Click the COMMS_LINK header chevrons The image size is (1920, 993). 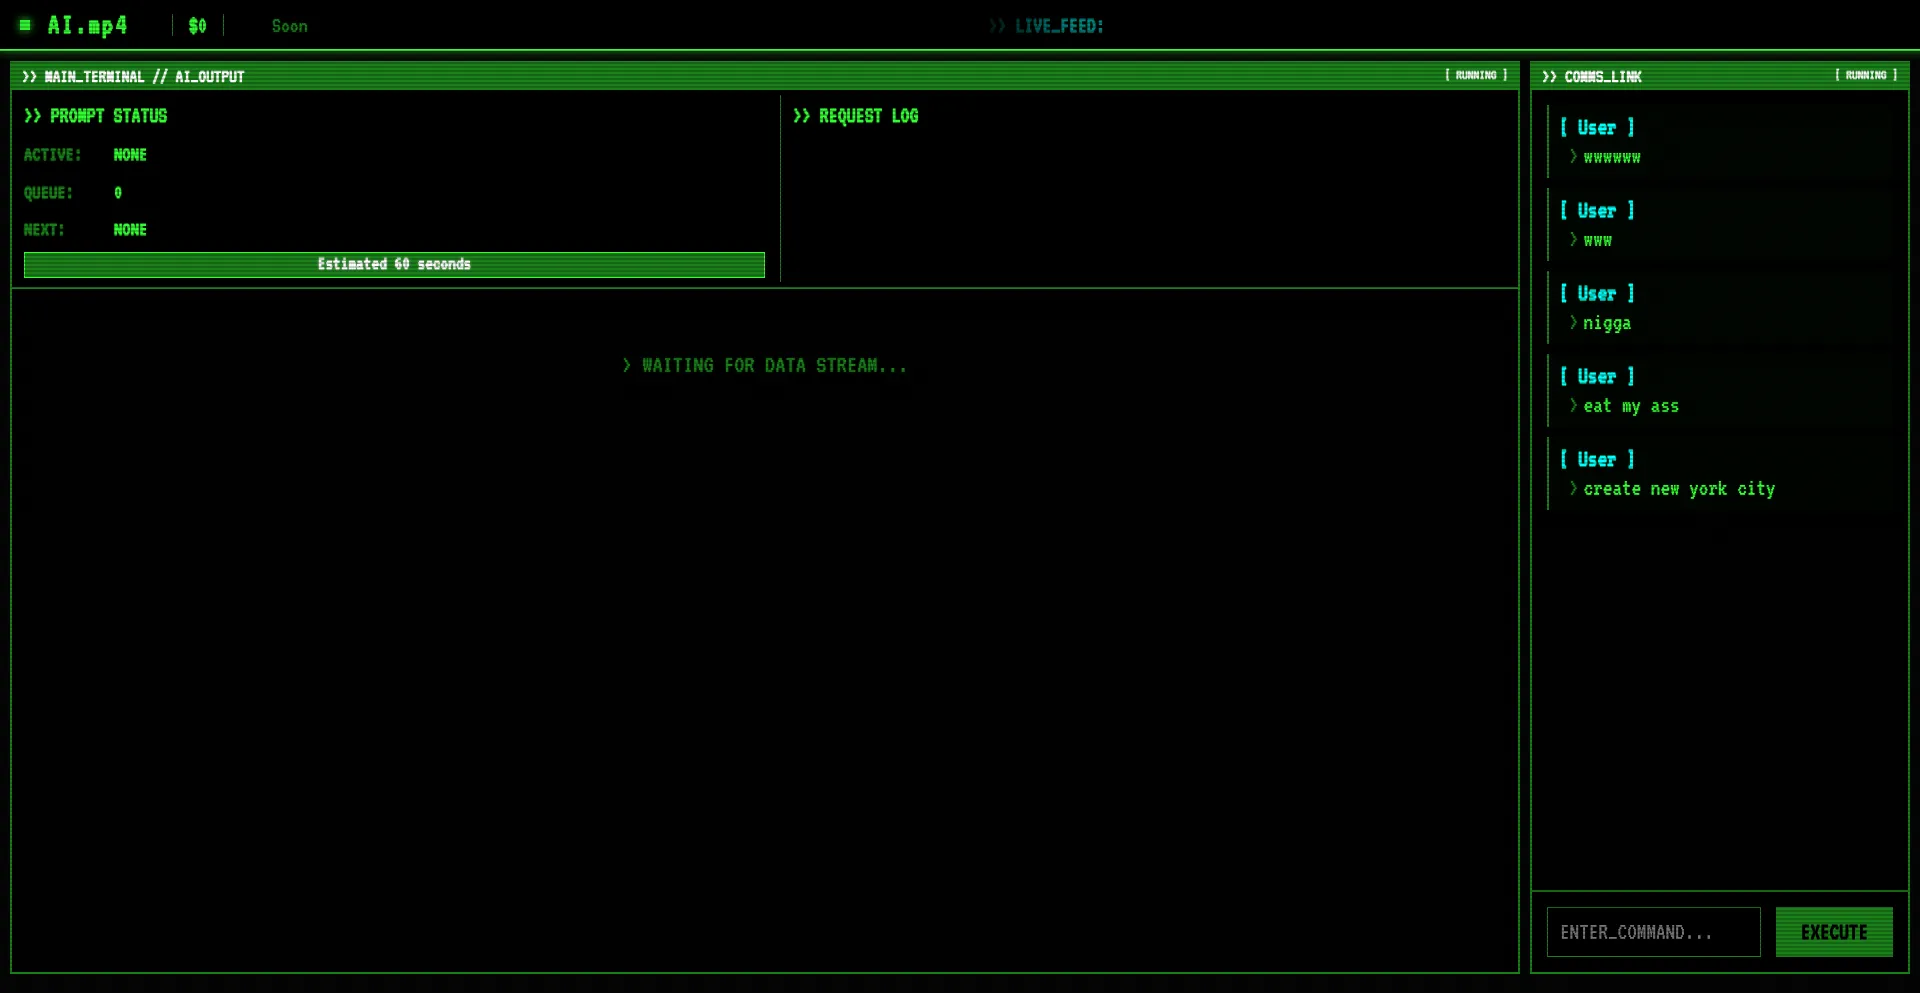pyautogui.click(x=1549, y=77)
